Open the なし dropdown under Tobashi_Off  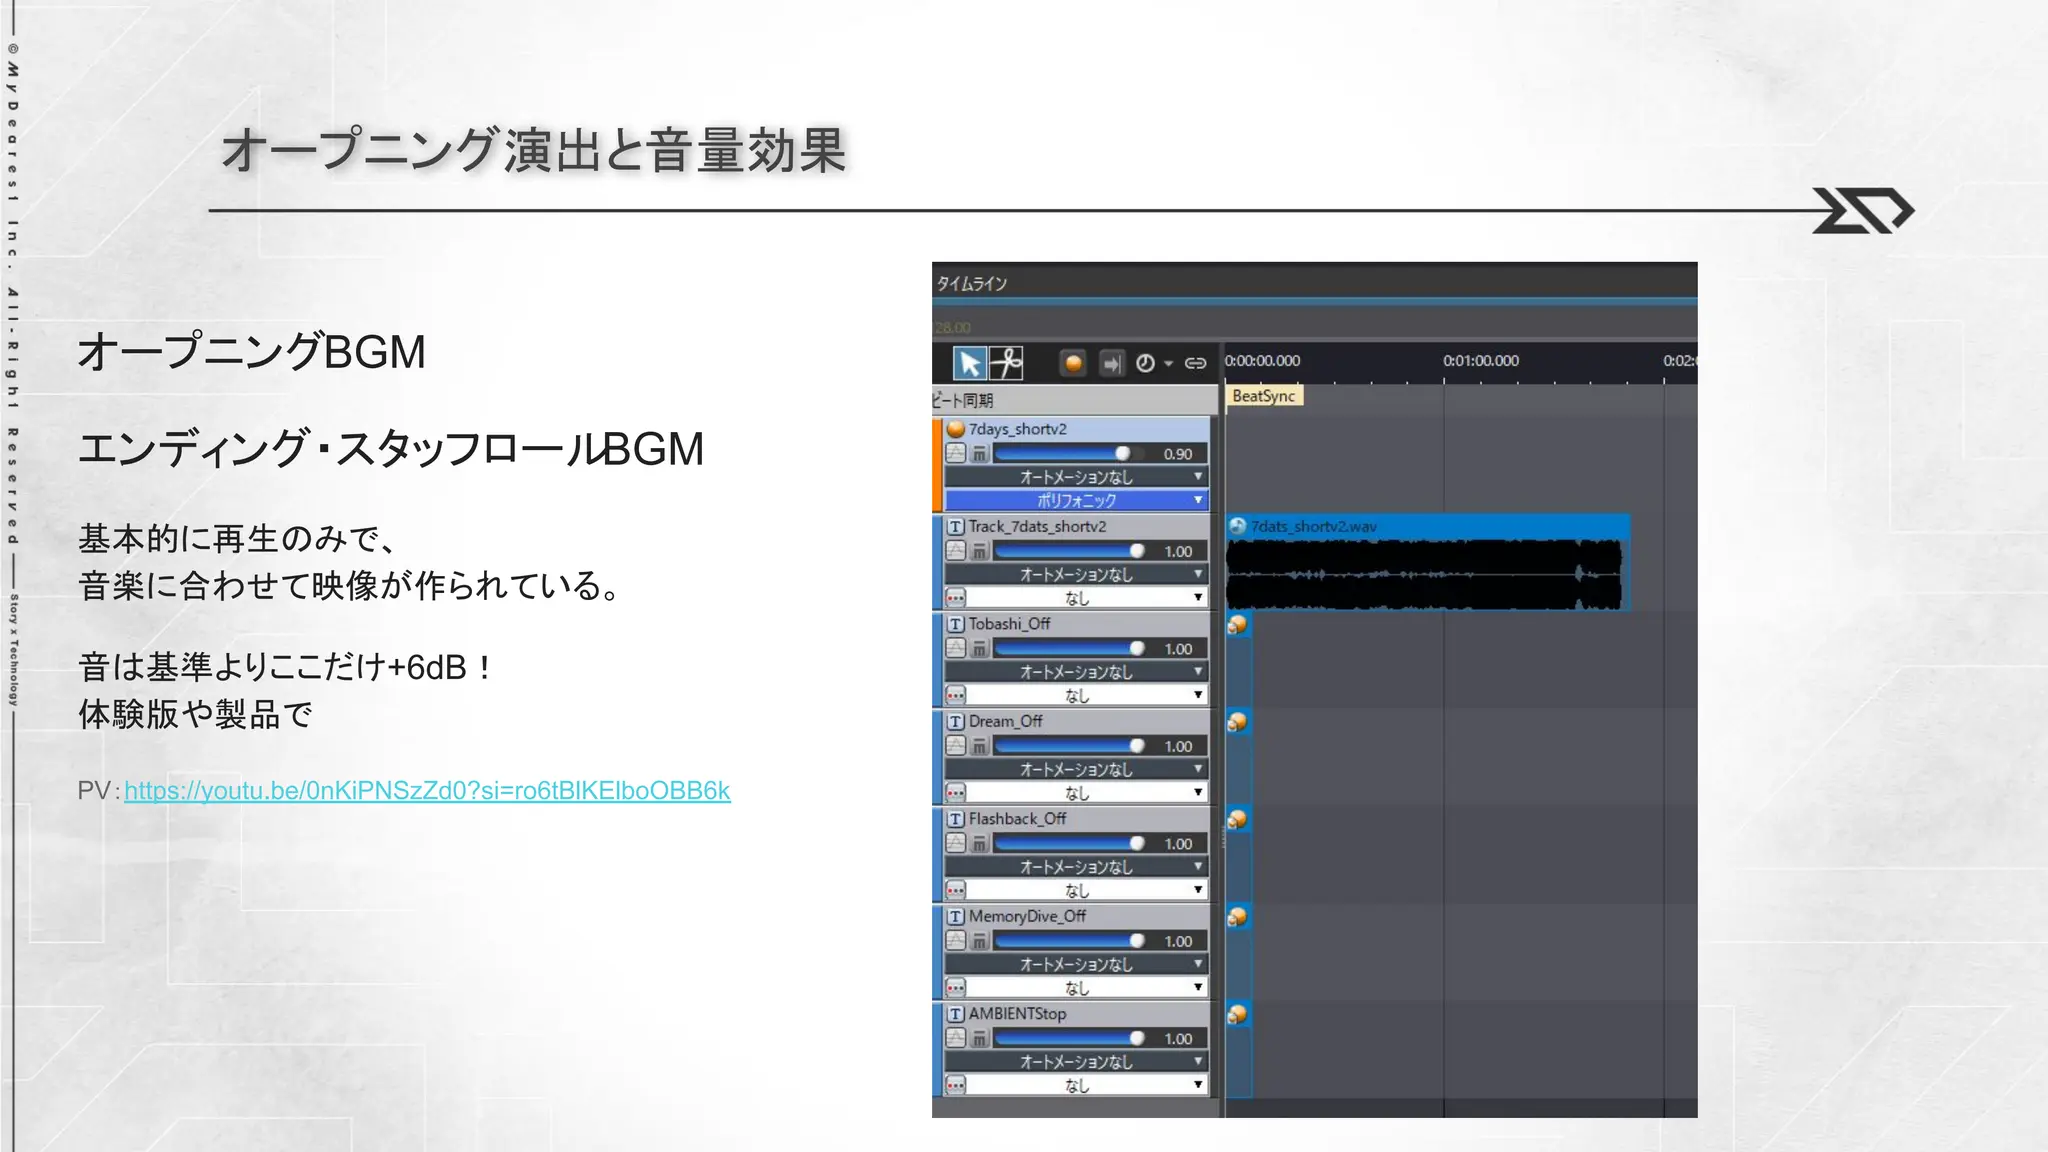click(x=1088, y=695)
